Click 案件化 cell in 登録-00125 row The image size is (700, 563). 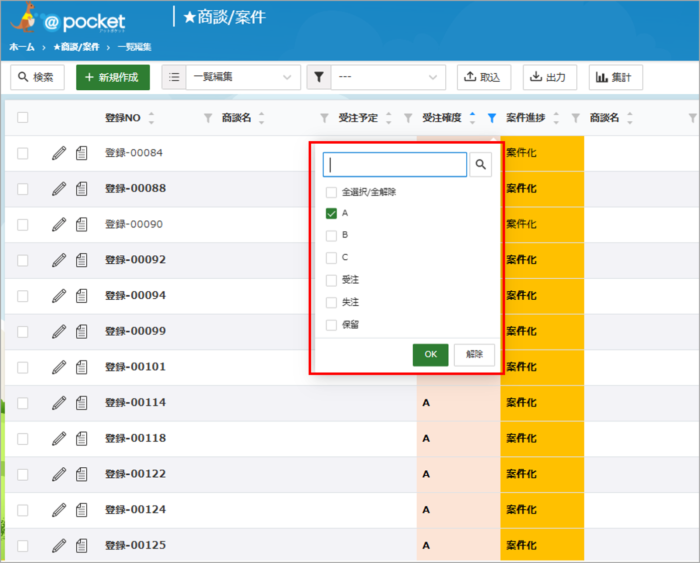pos(542,546)
